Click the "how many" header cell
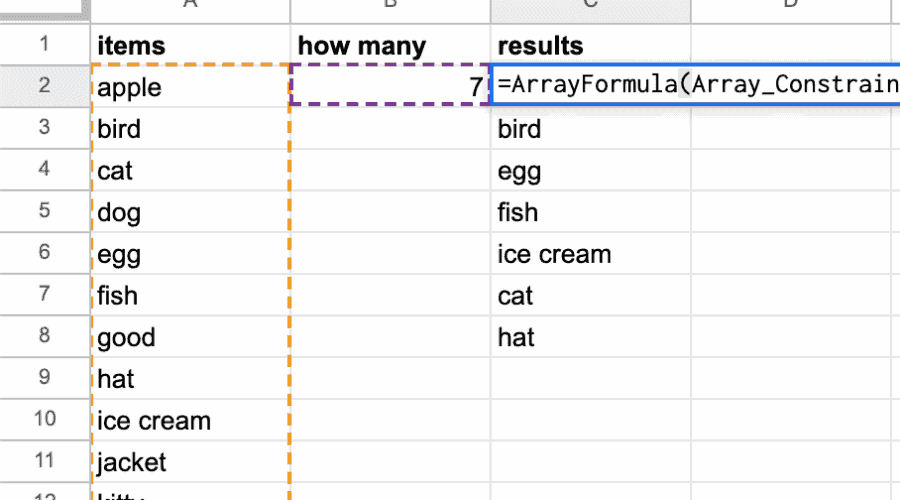The width and height of the screenshot is (900, 500). coord(390,45)
